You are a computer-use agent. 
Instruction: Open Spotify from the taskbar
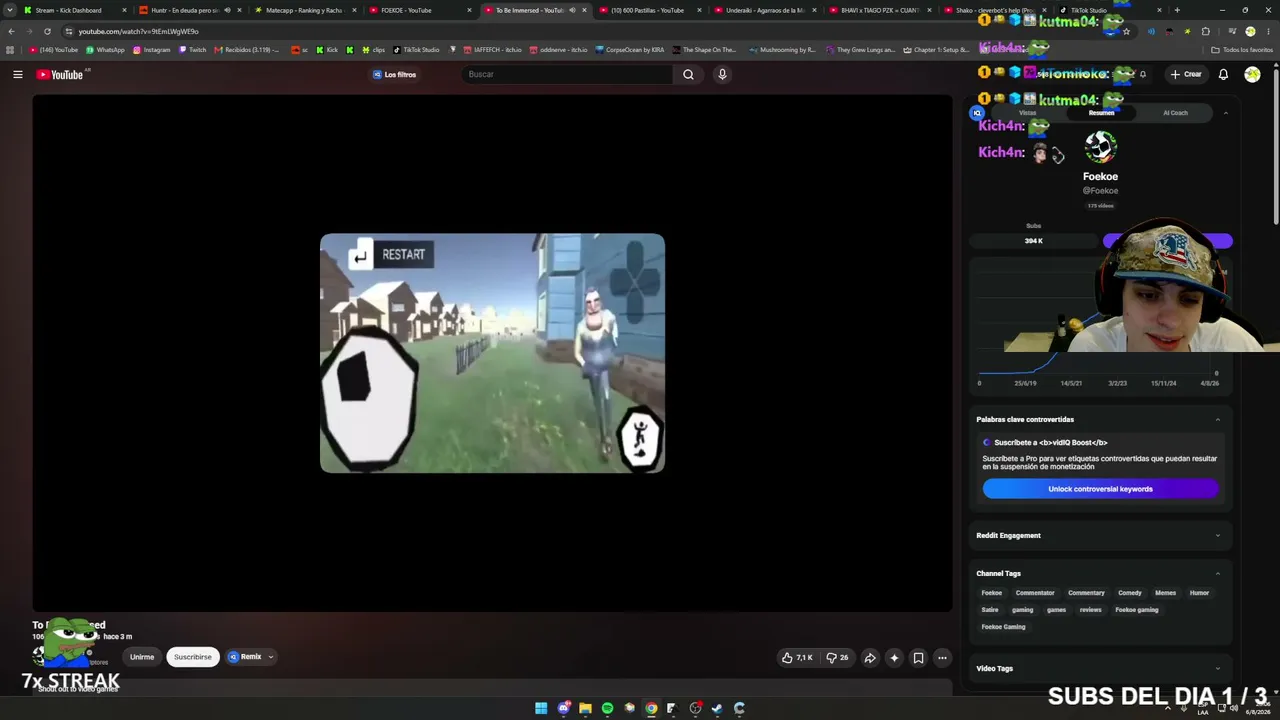point(607,708)
